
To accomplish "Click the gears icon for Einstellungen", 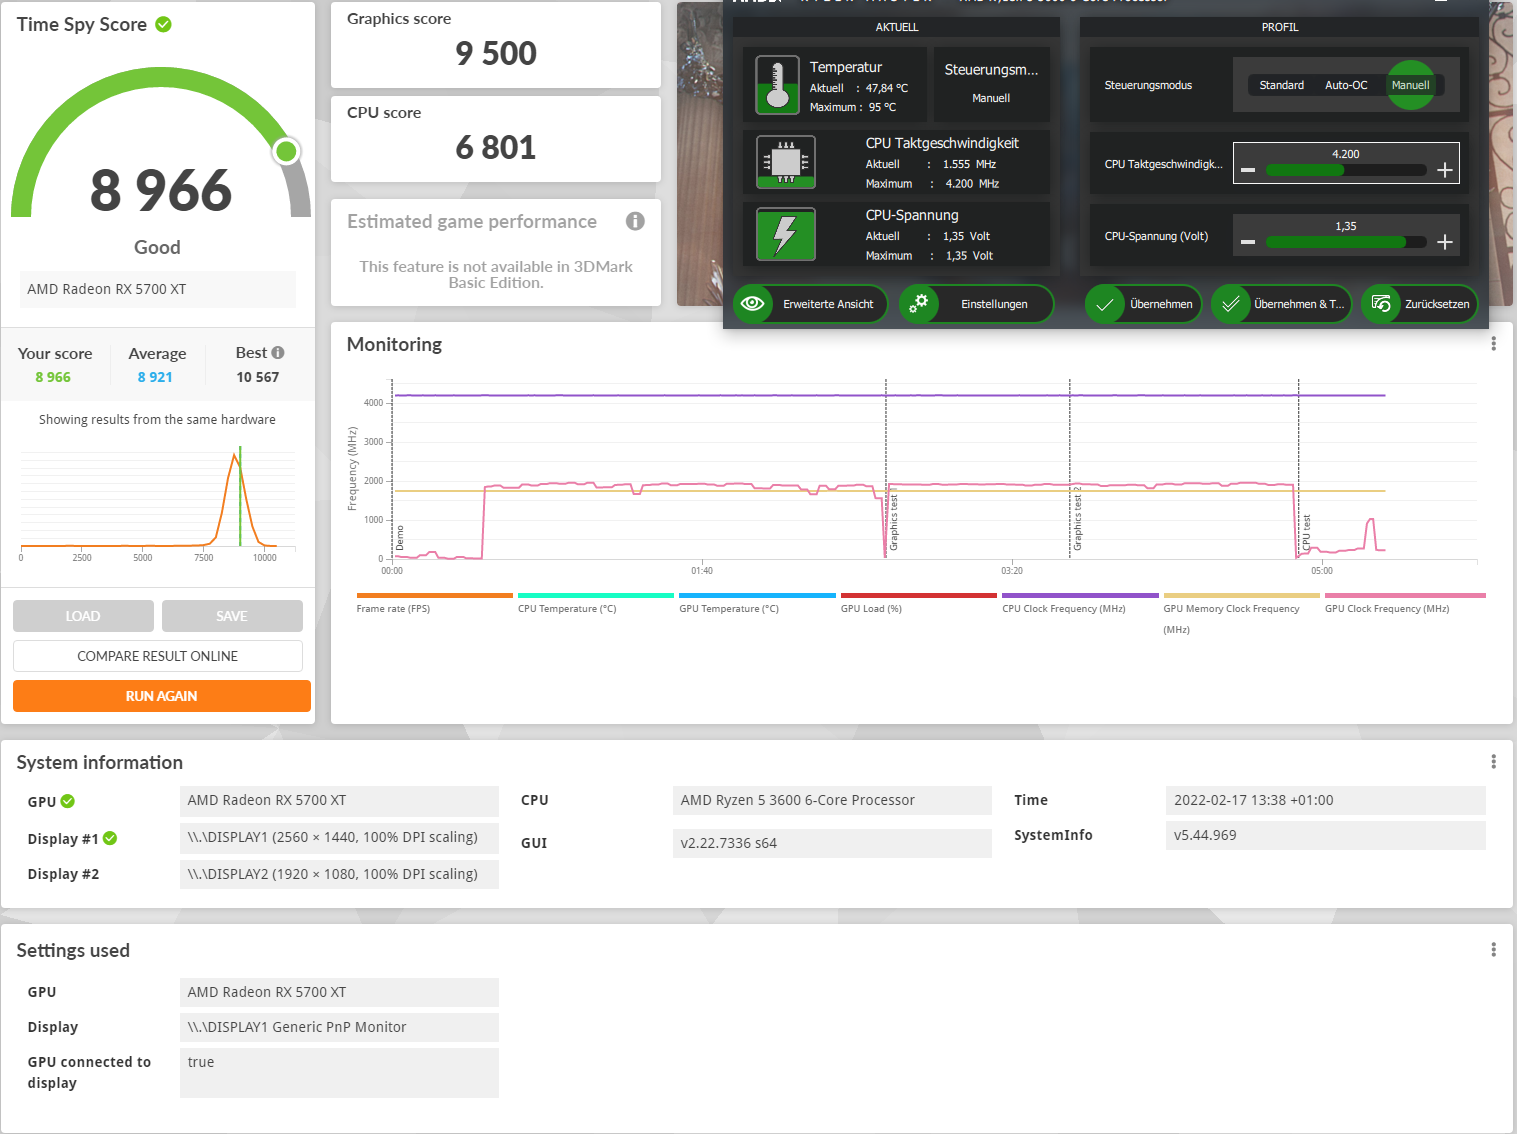I will coord(919,303).
